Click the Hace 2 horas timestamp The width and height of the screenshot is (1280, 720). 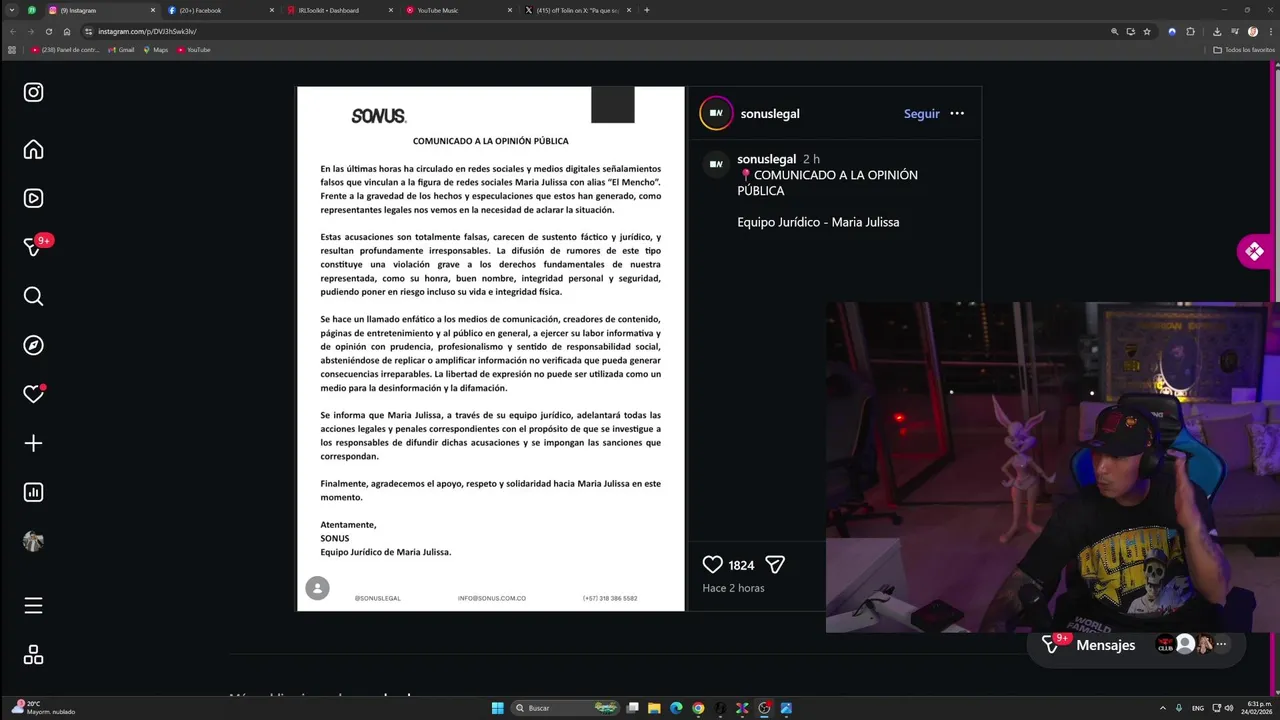point(733,588)
